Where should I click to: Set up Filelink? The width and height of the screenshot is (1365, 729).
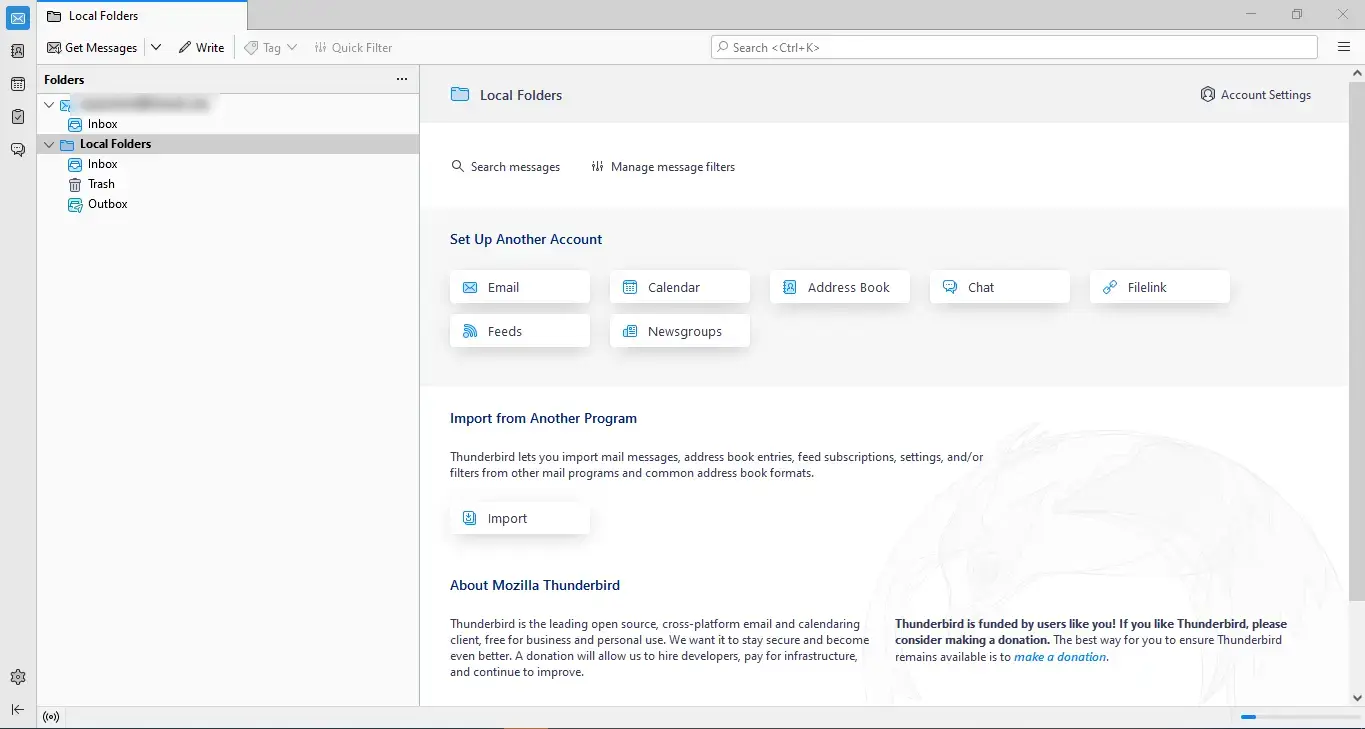(1160, 287)
